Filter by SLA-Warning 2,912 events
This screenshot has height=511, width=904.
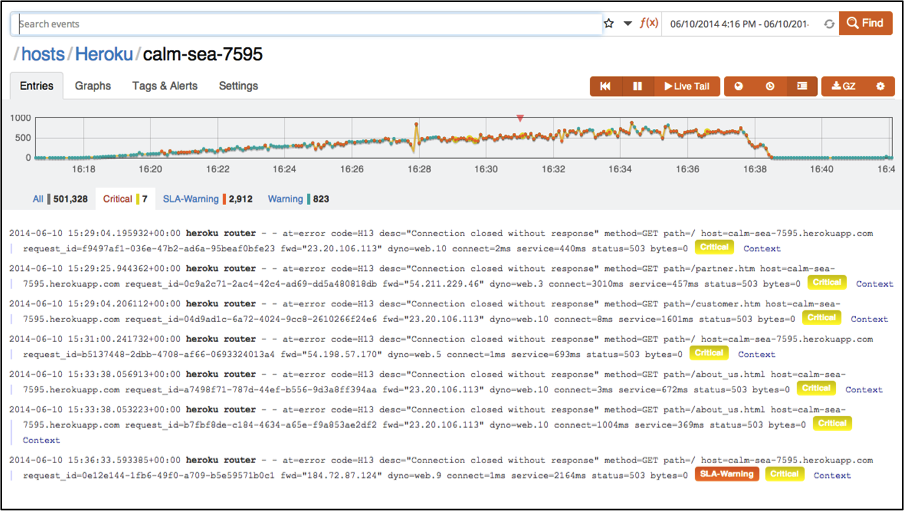208,199
